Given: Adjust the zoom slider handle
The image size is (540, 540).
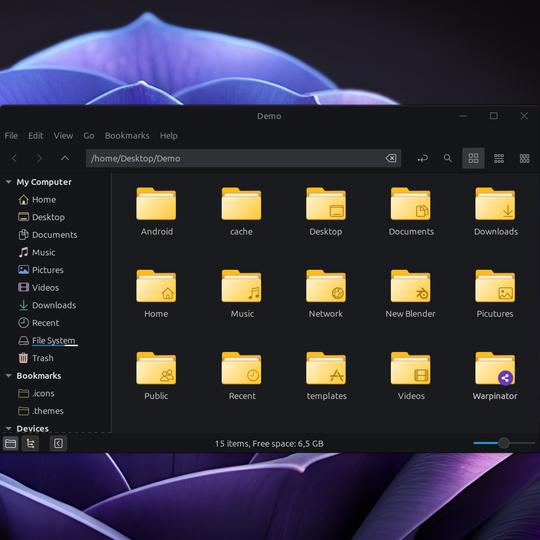Looking at the screenshot, I should click(x=504, y=443).
